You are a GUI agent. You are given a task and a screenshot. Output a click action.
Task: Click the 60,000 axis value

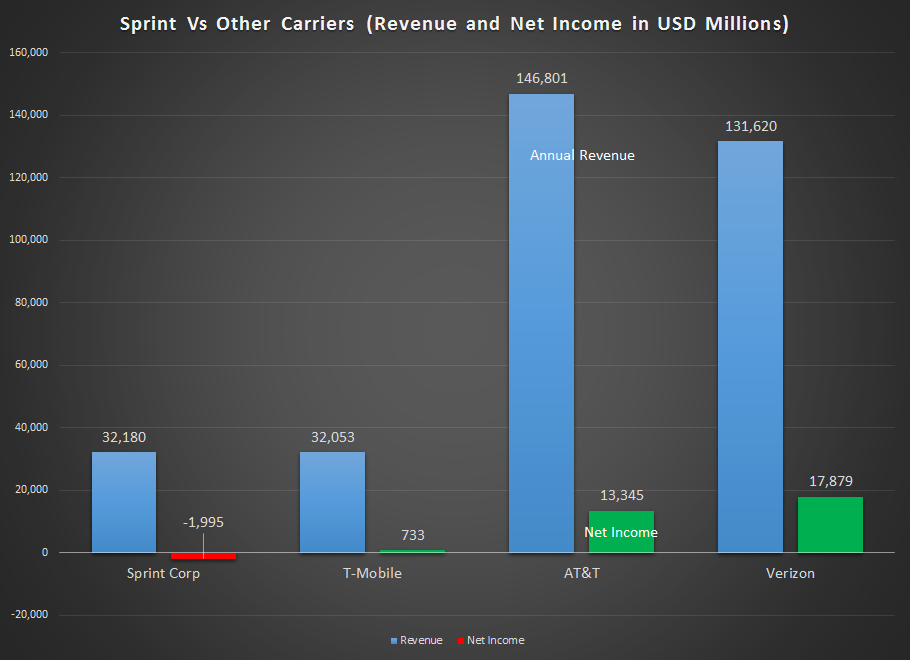click(31, 365)
